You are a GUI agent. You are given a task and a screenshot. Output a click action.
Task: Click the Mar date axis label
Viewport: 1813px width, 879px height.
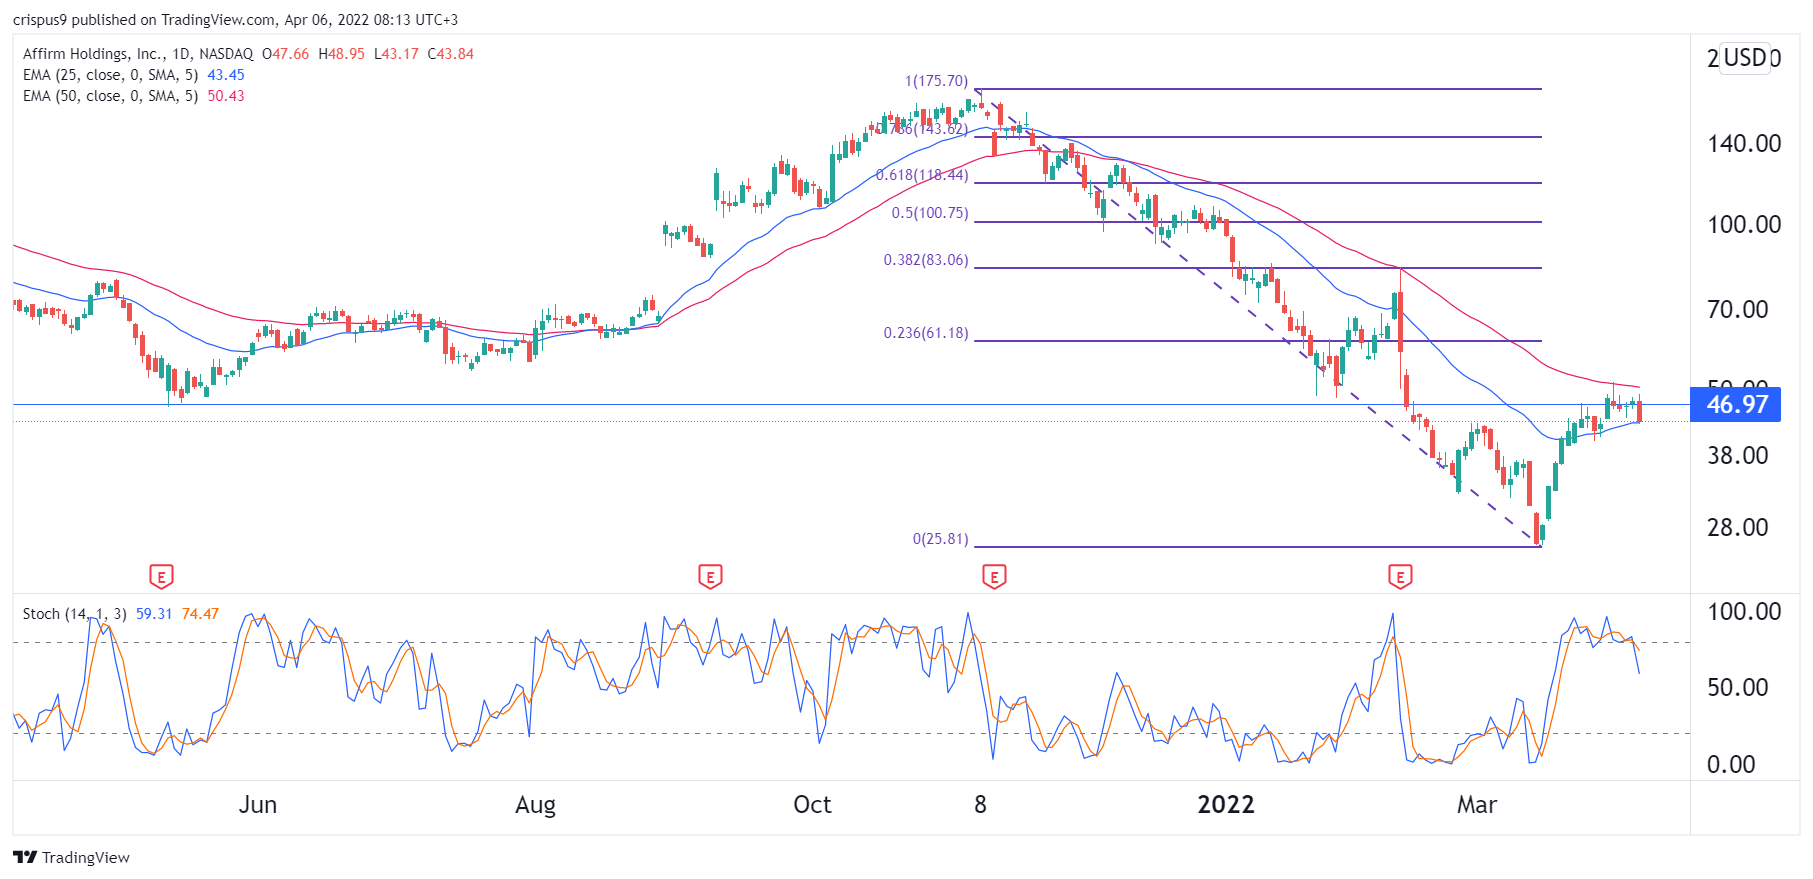[x=1477, y=805]
